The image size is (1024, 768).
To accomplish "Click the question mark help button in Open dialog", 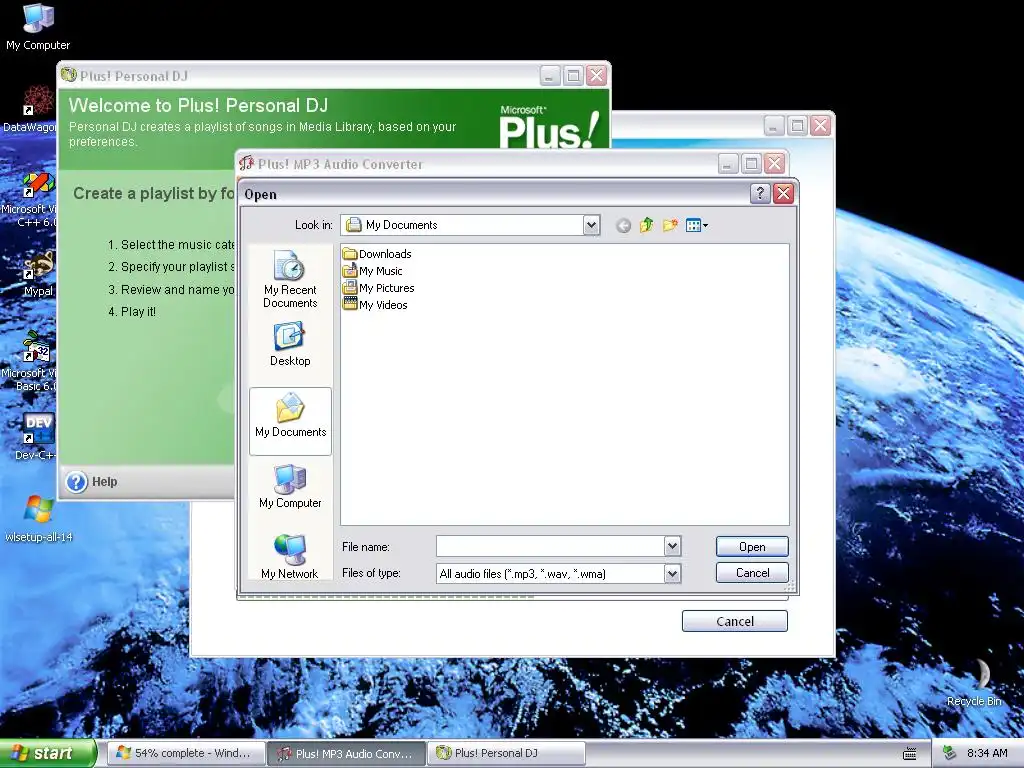I will pos(760,193).
